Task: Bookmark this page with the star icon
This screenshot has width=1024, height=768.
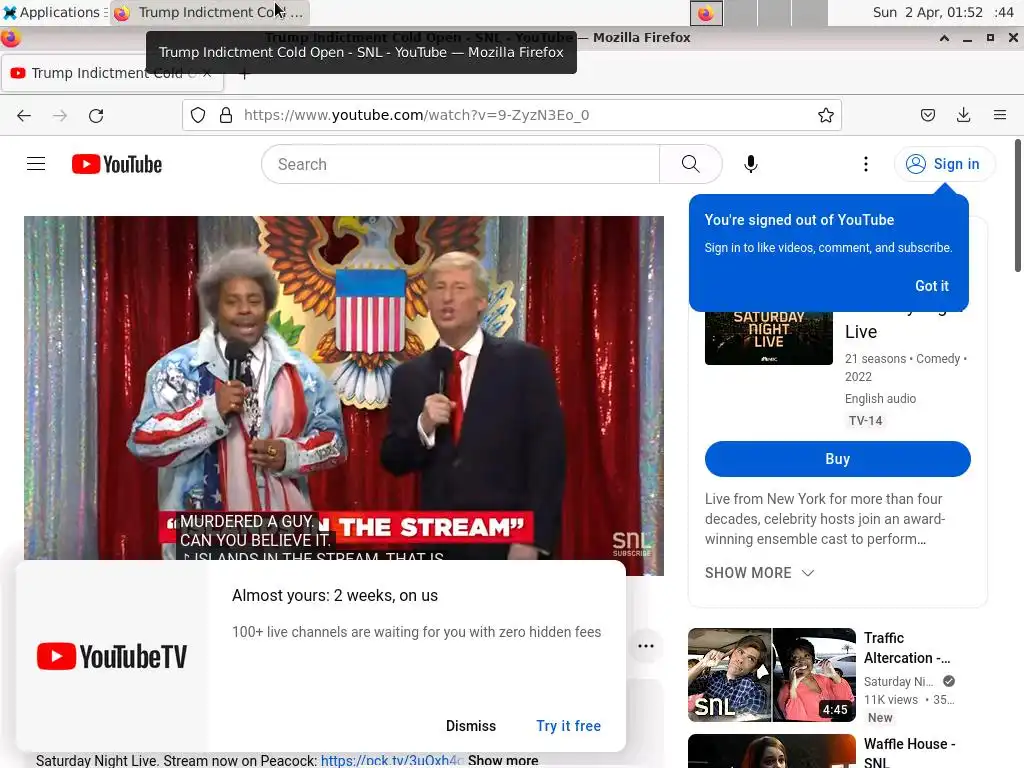Action: (x=825, y=116)
